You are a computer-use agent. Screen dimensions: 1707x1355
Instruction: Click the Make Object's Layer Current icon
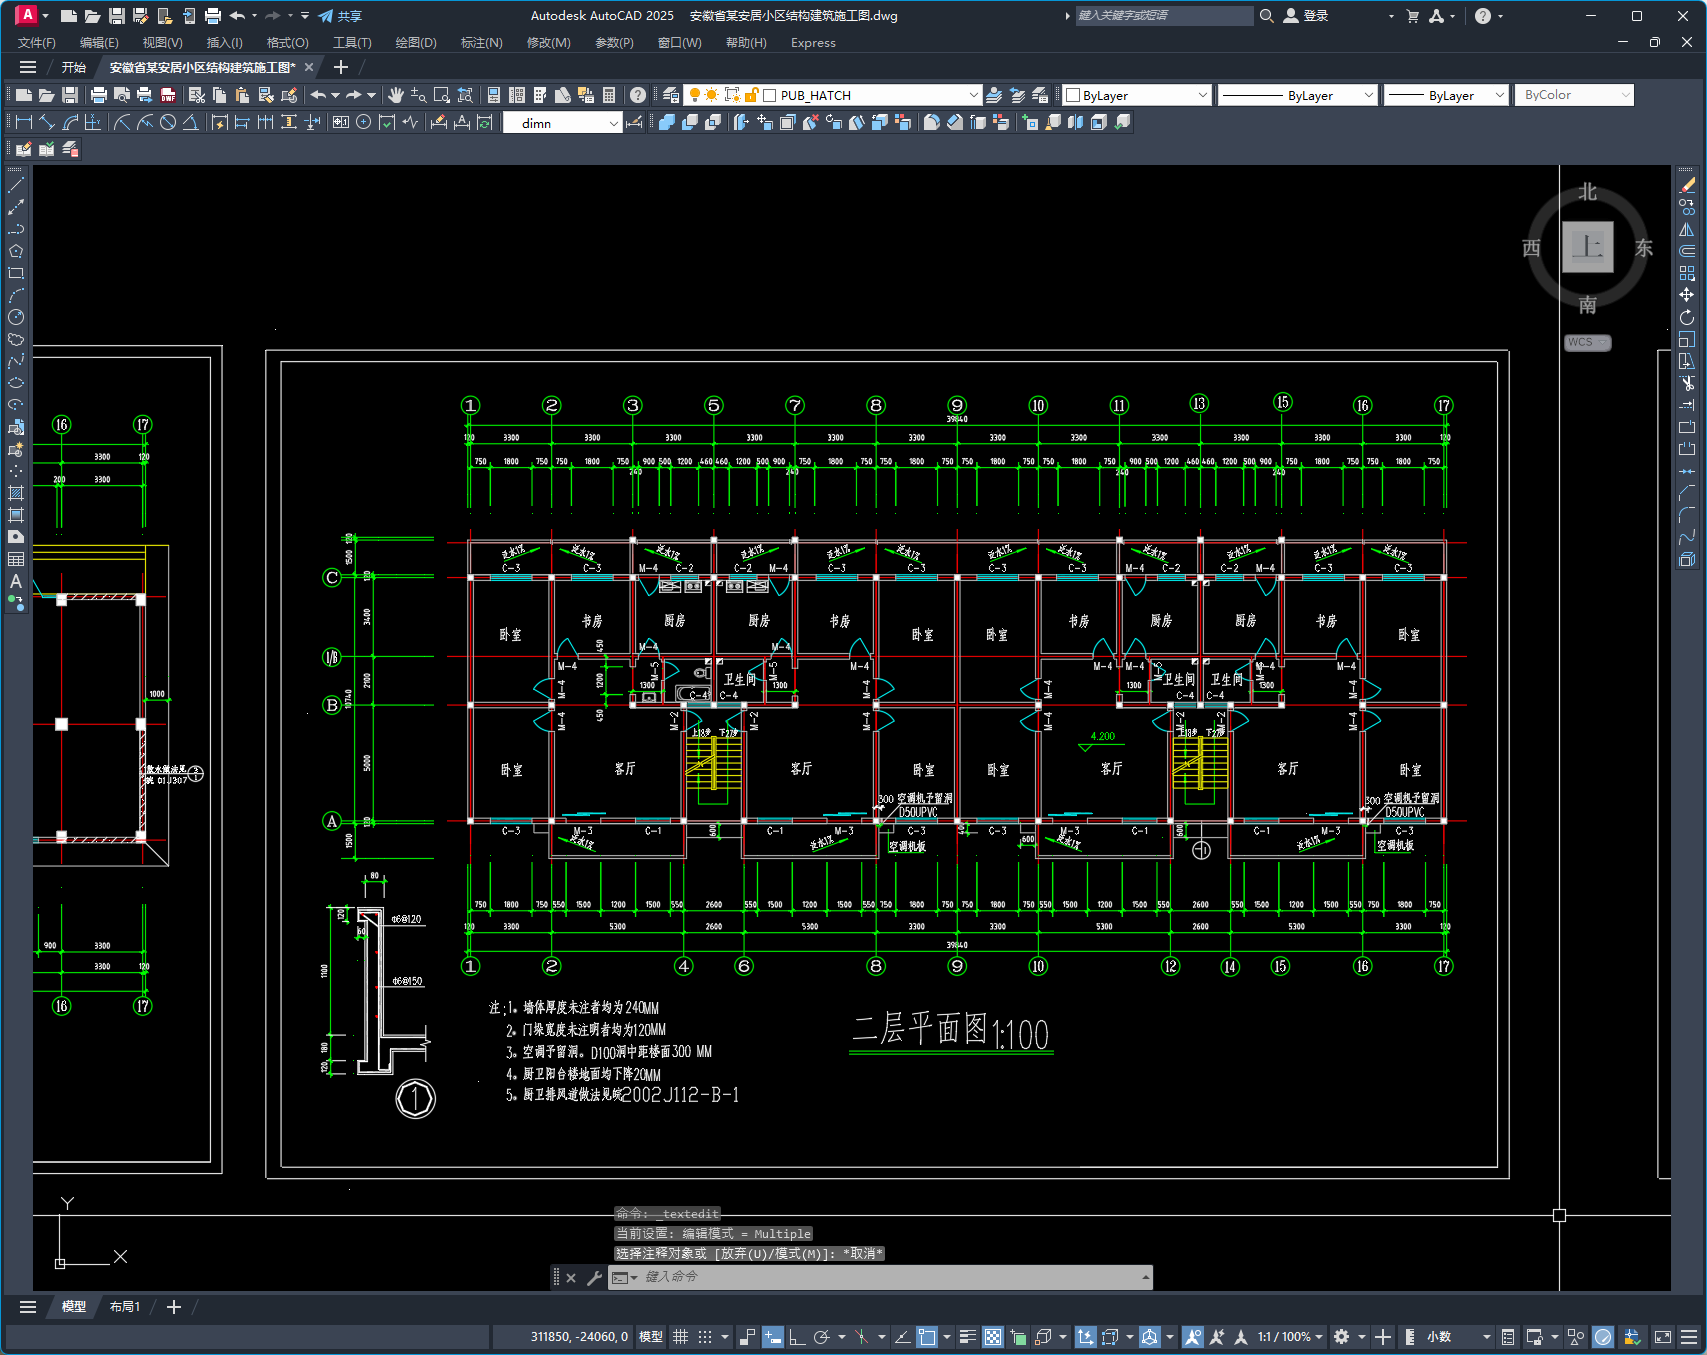point(994,95)
